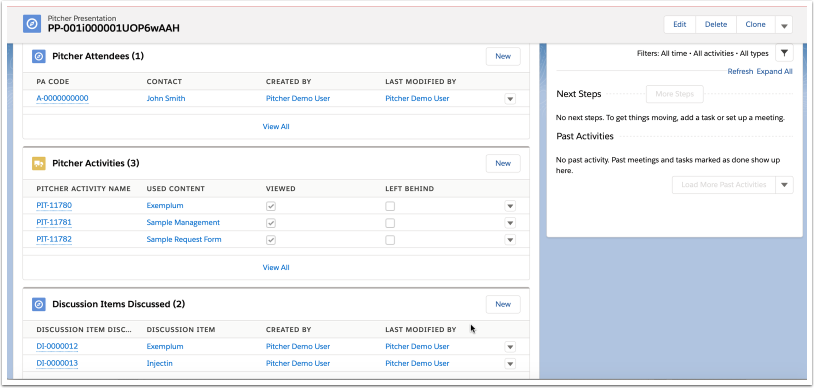The height and width of the screenshot is (388, 814).
Task: Click Pitcher Attendees (1) section title
Action: [x=98, y=56]
